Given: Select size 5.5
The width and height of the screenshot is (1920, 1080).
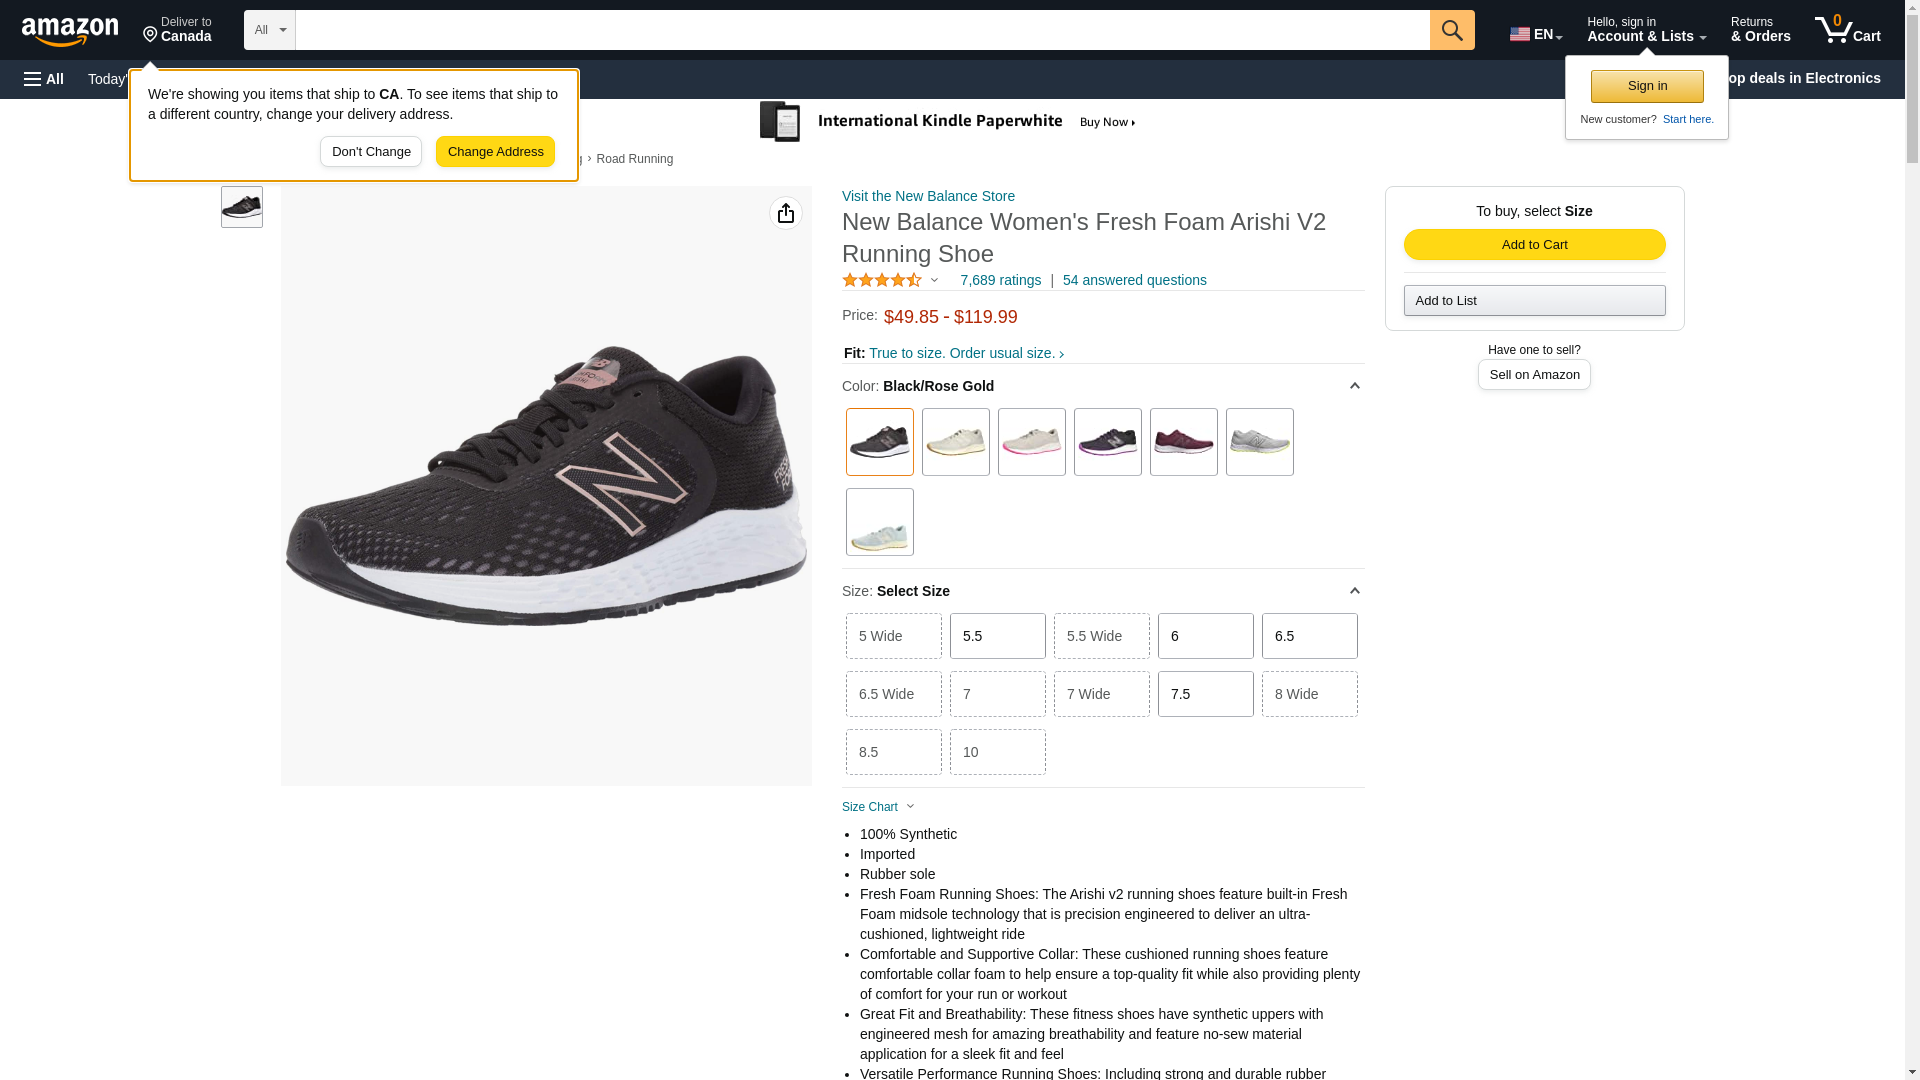Looking at the screenshot, I should click(x=998, y=636).
